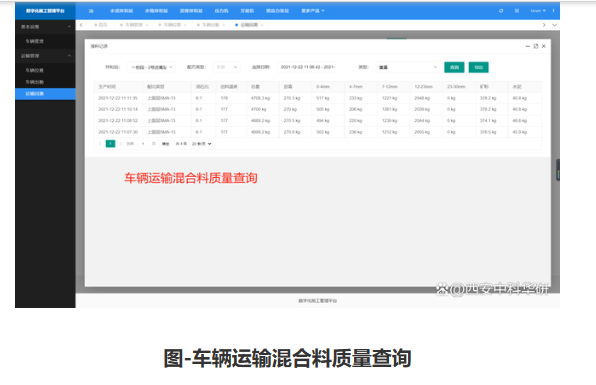
Task: Open 沥青拌和站 in the top navigation
Action: (x=191, y=11)
